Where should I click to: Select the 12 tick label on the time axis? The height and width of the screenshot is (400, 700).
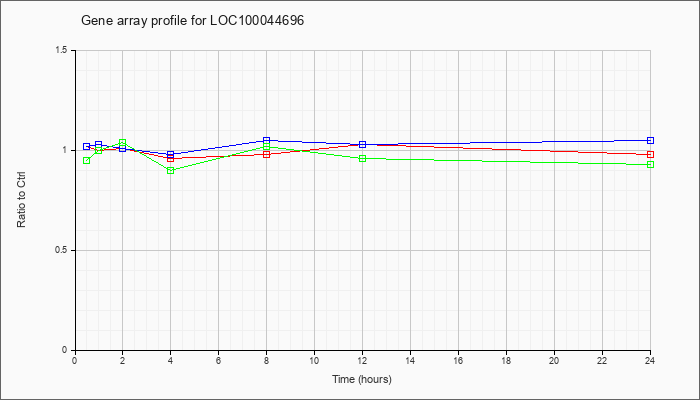[362, 360]
